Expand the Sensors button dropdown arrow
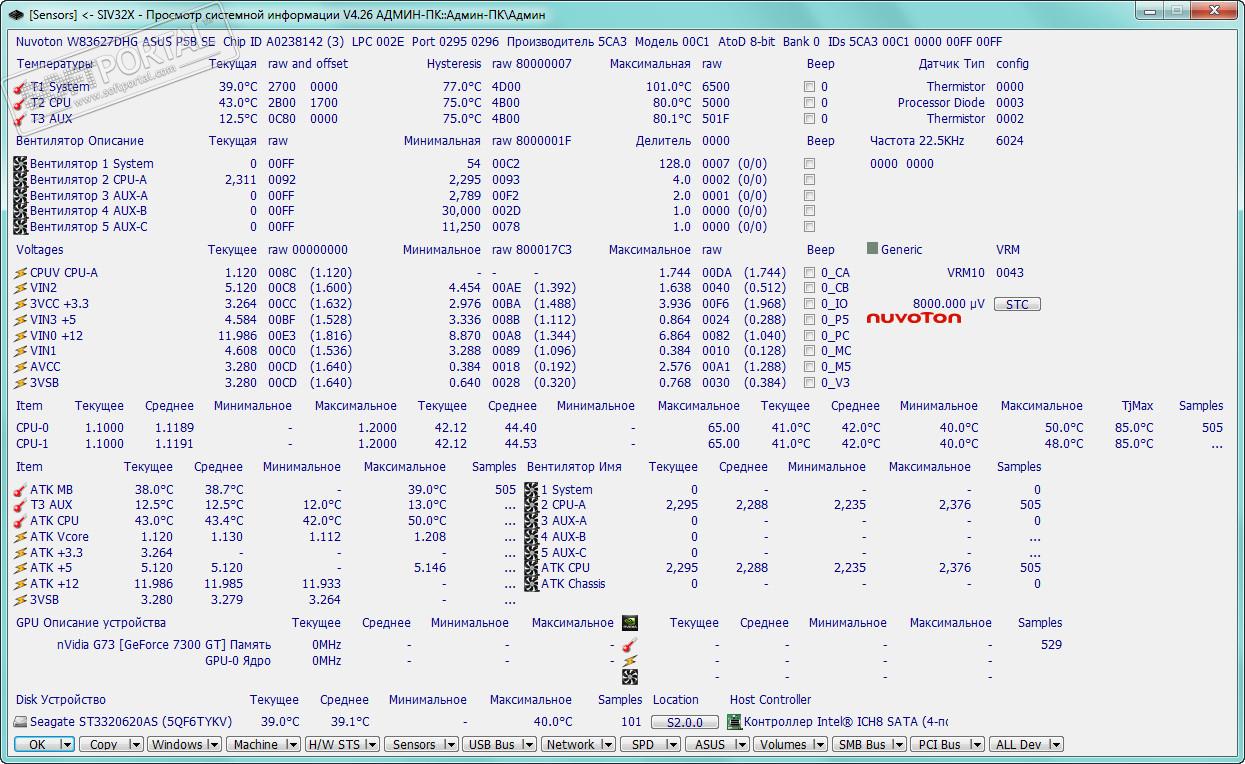Screen dimensions: 1245x764 click(x=449, y=745)
